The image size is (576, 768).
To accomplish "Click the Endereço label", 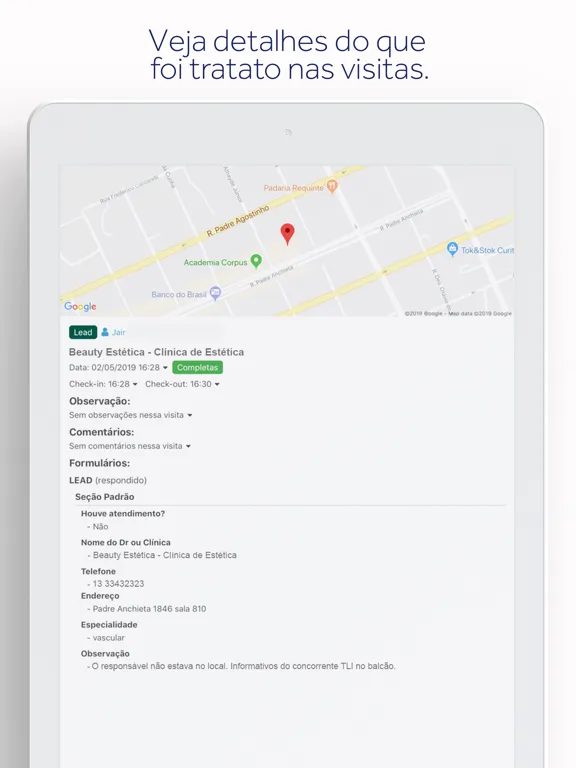I will (x=100, y=596).
